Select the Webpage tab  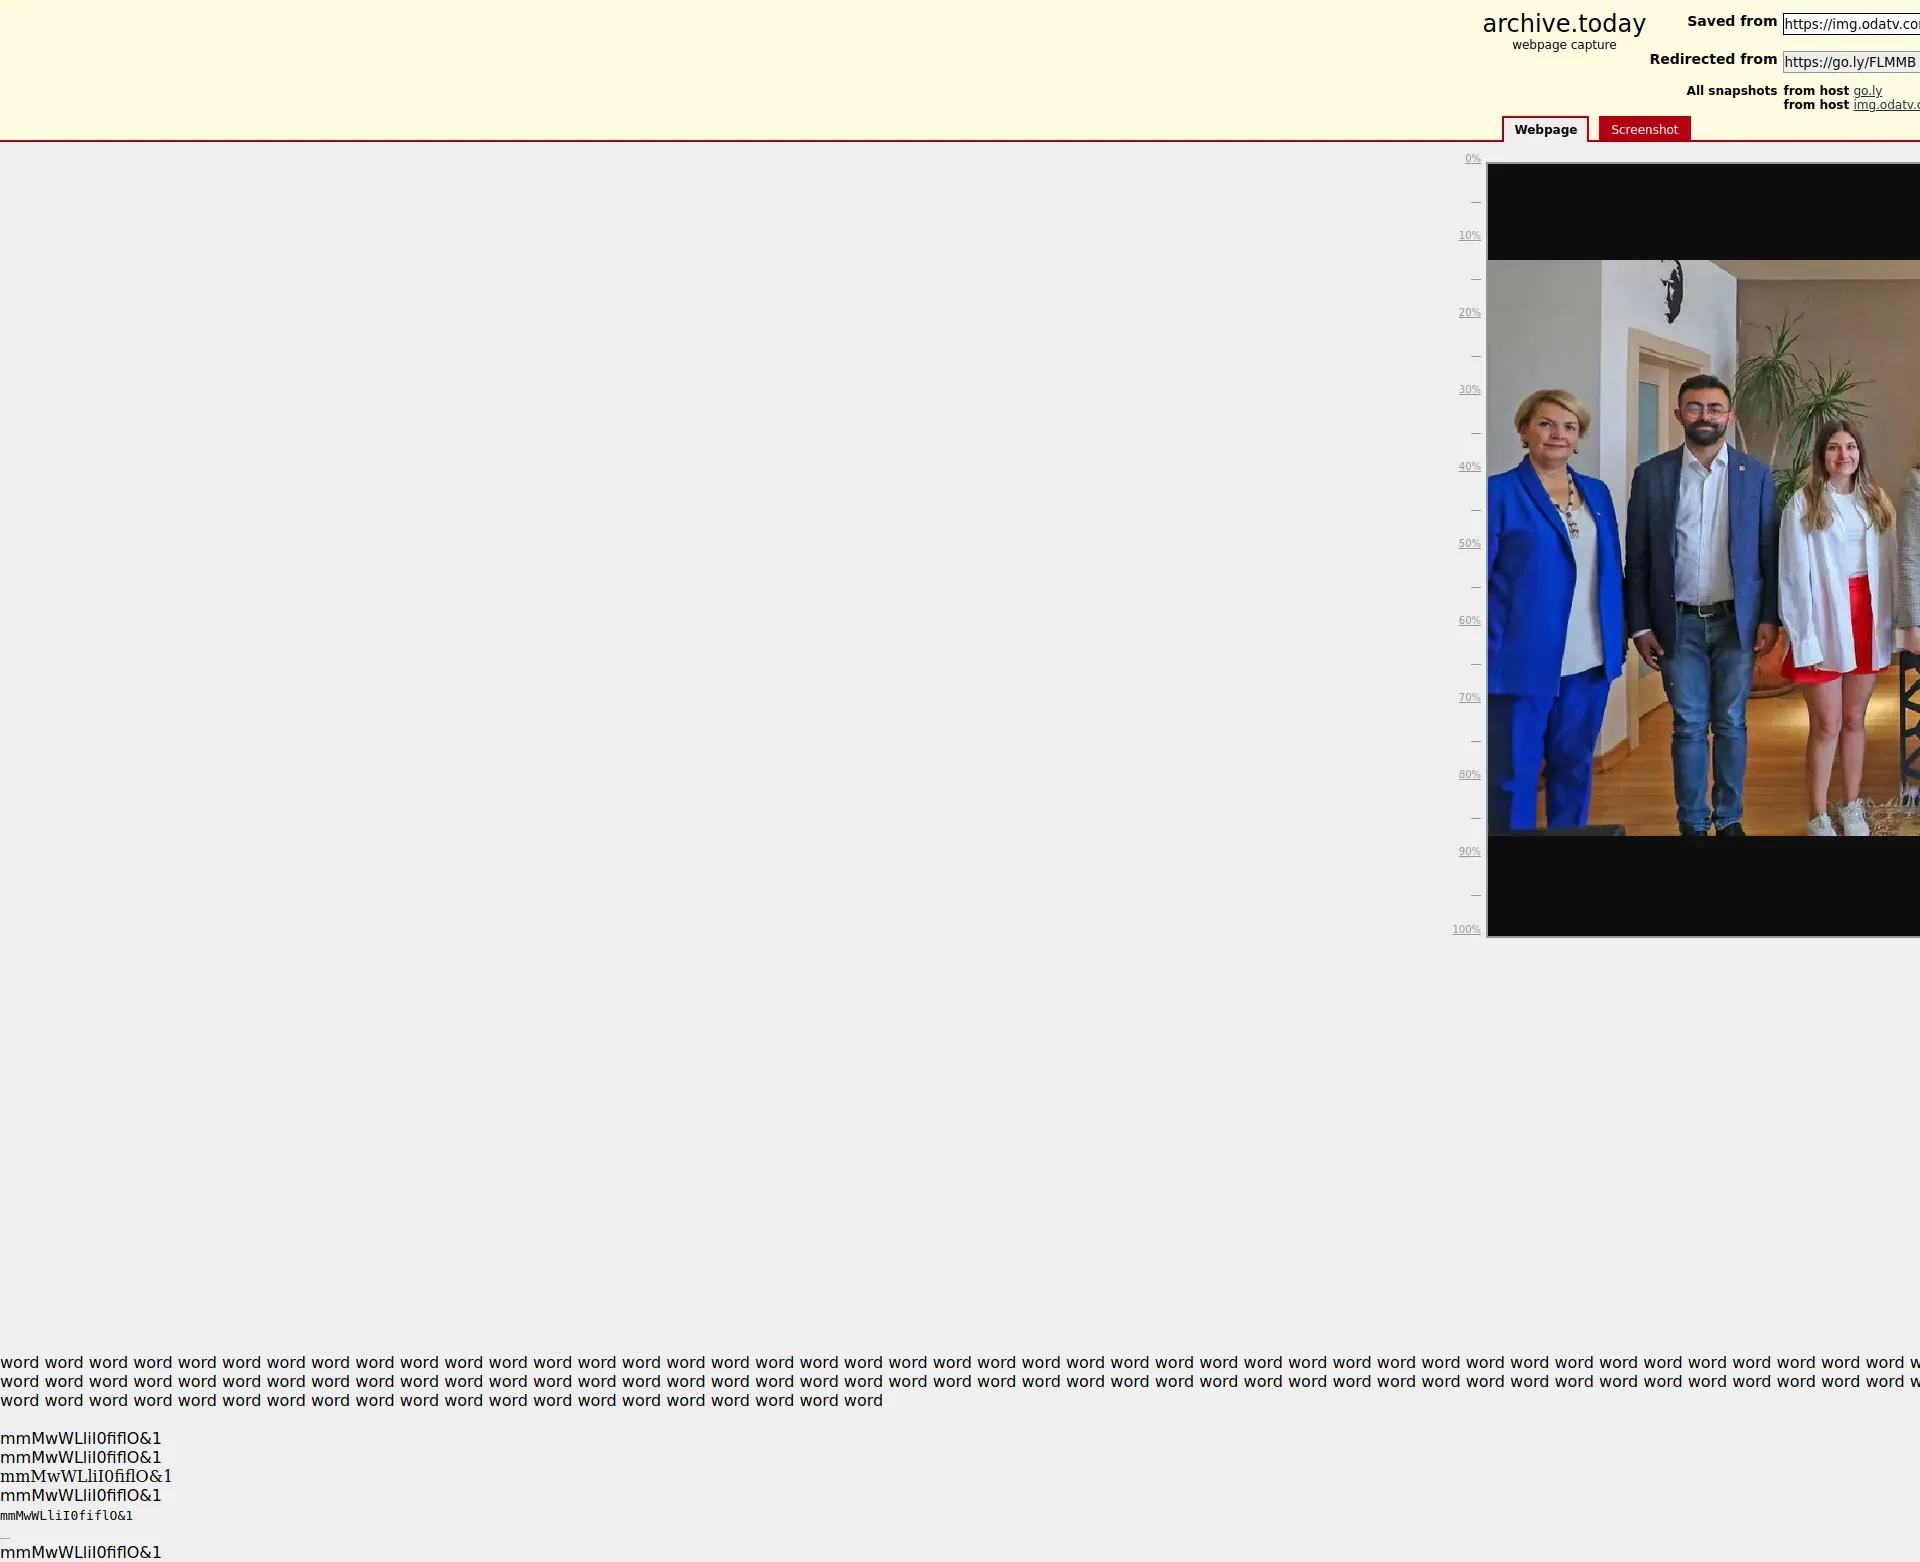pos(1544,130)
